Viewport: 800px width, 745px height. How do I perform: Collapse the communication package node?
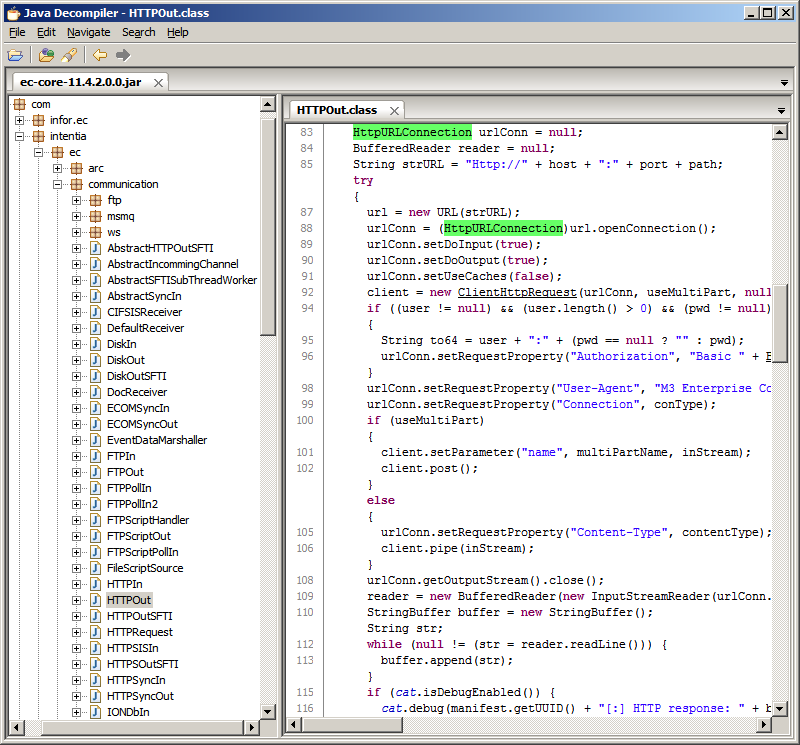58,184
